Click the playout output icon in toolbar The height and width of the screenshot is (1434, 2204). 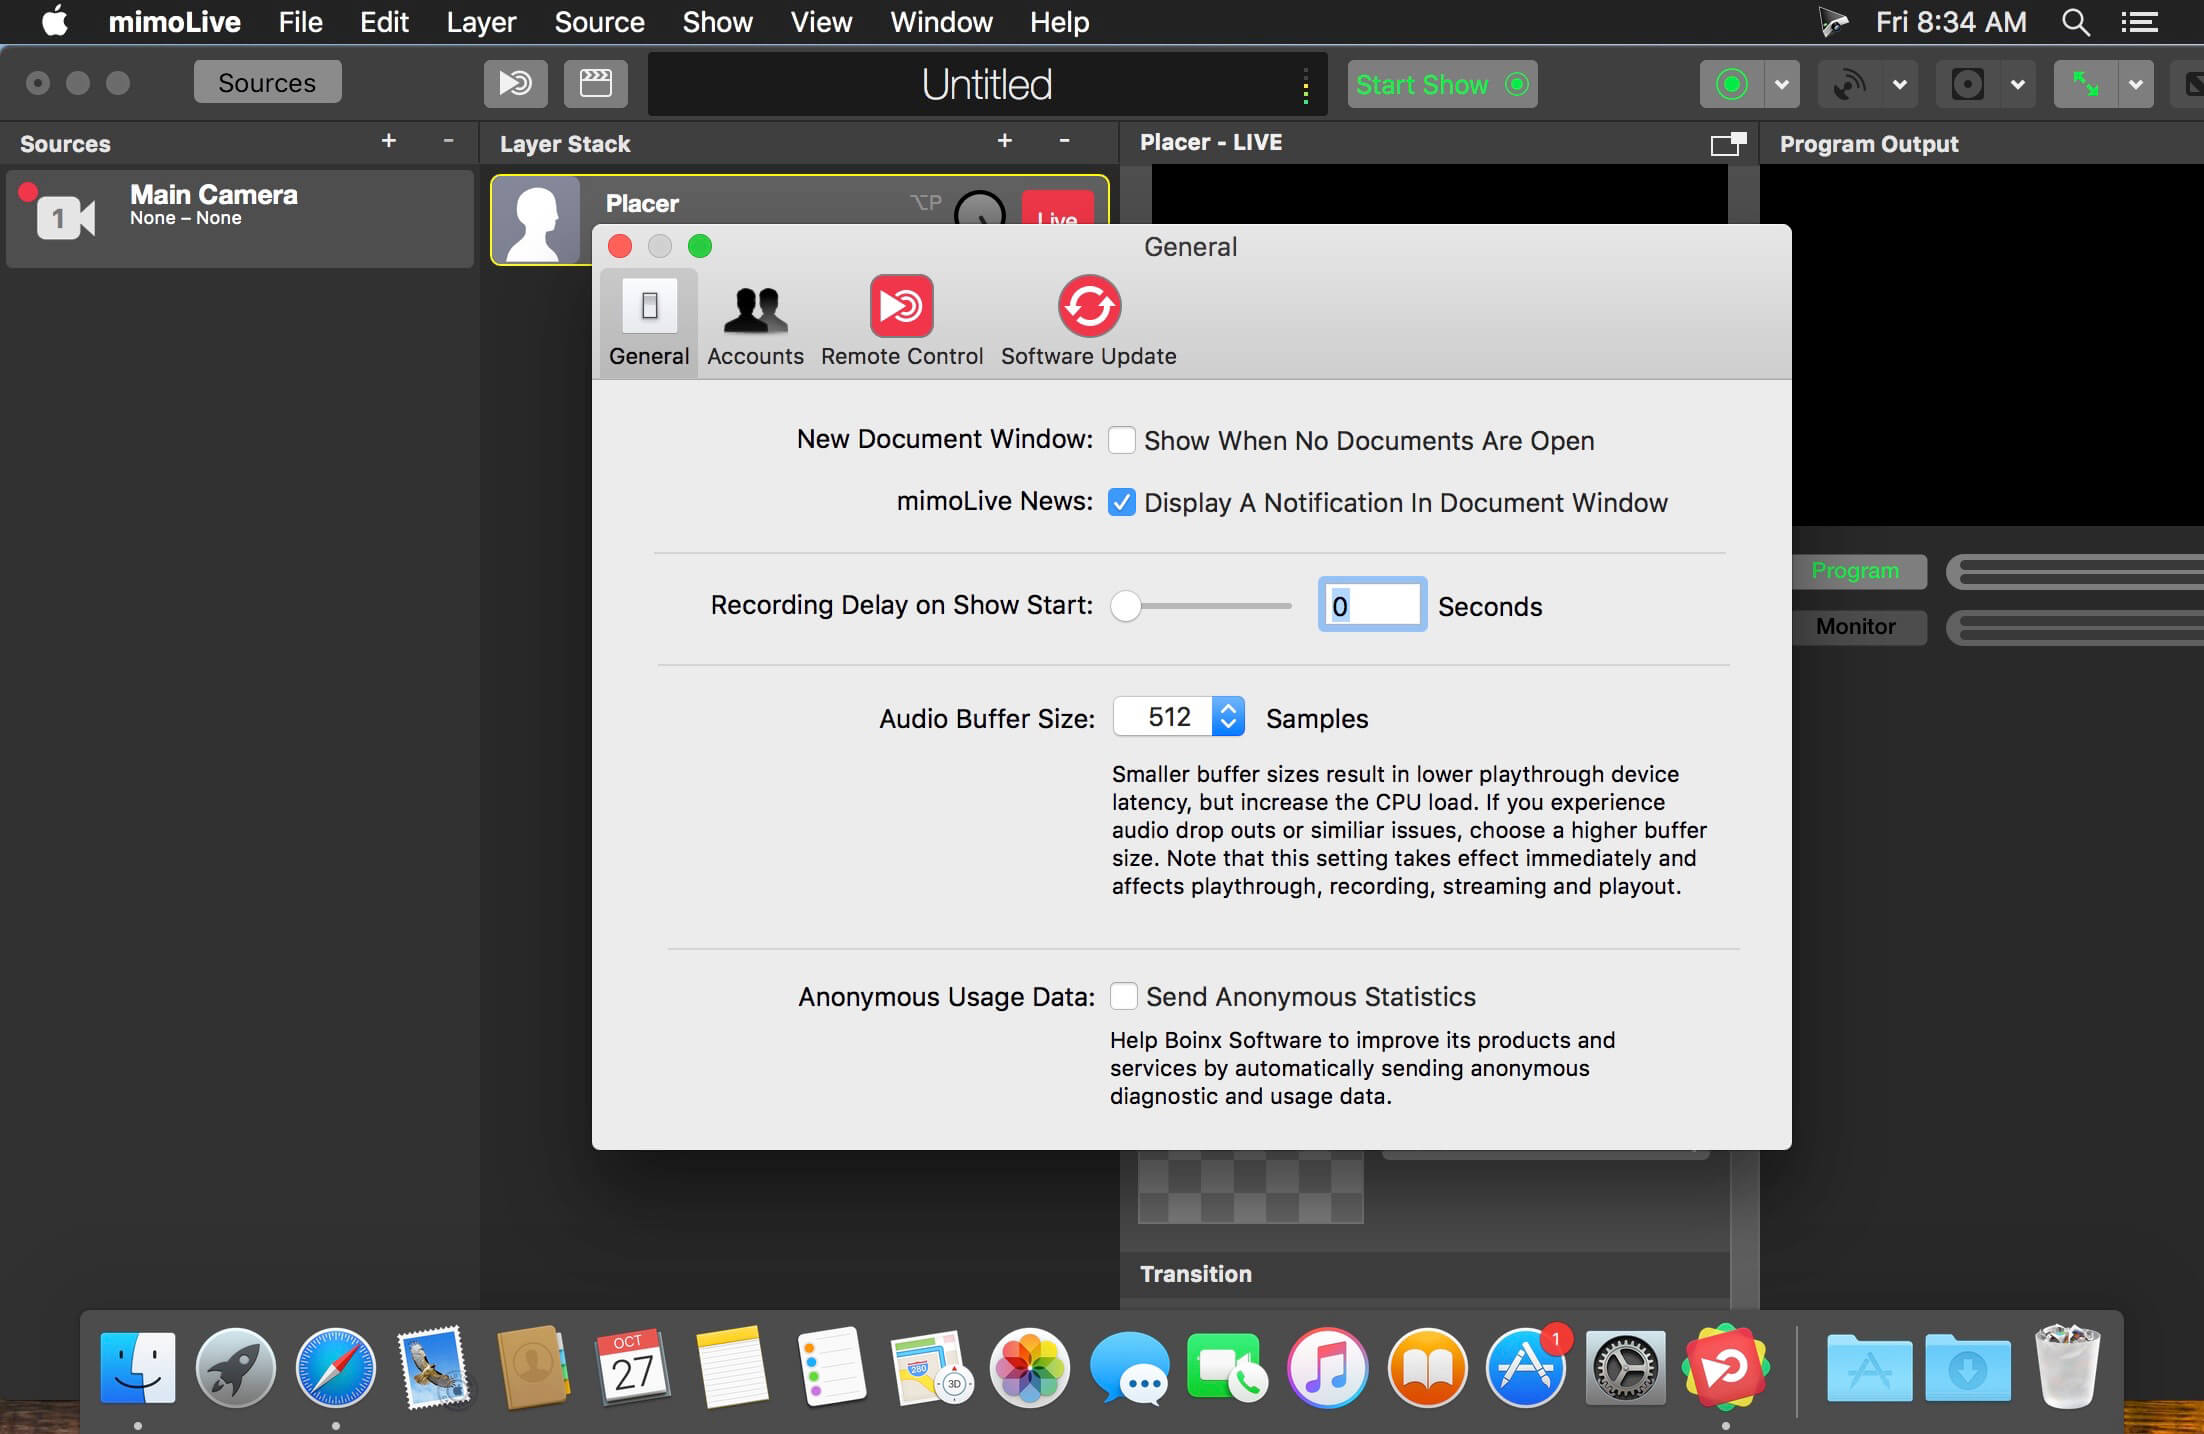(x=1967, y=84)
